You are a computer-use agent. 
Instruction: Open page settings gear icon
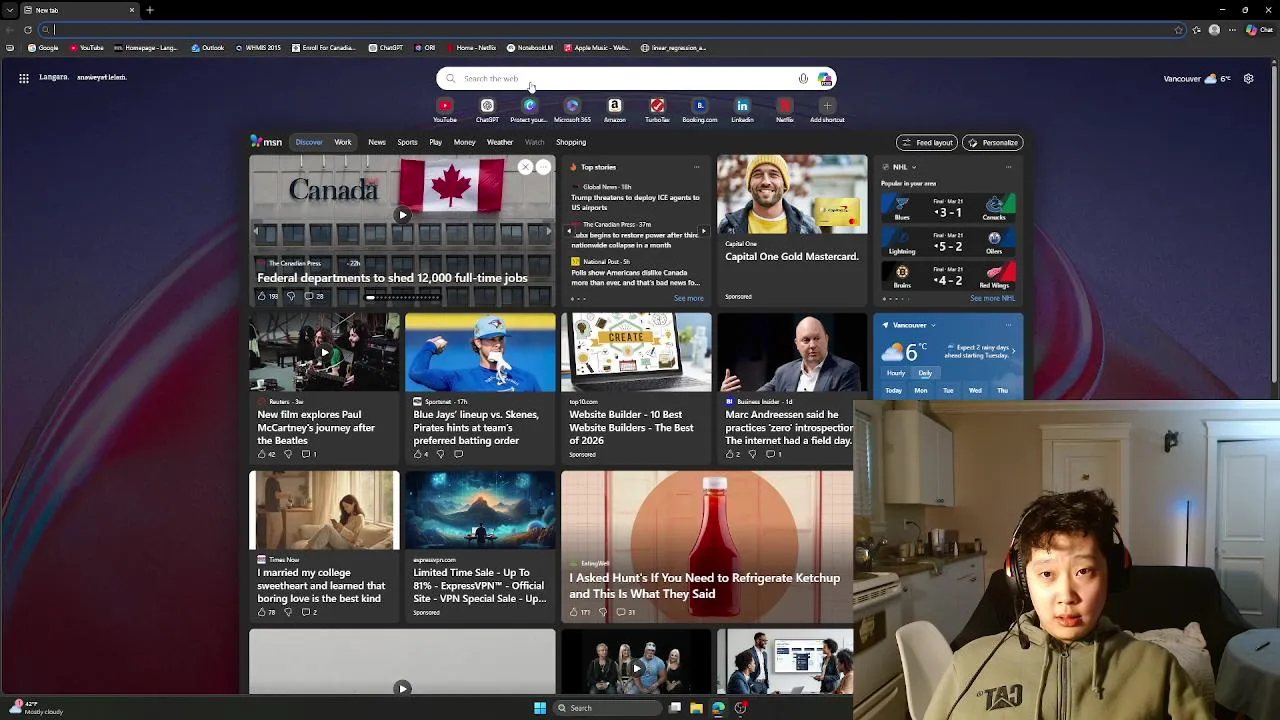(1248, 78)
